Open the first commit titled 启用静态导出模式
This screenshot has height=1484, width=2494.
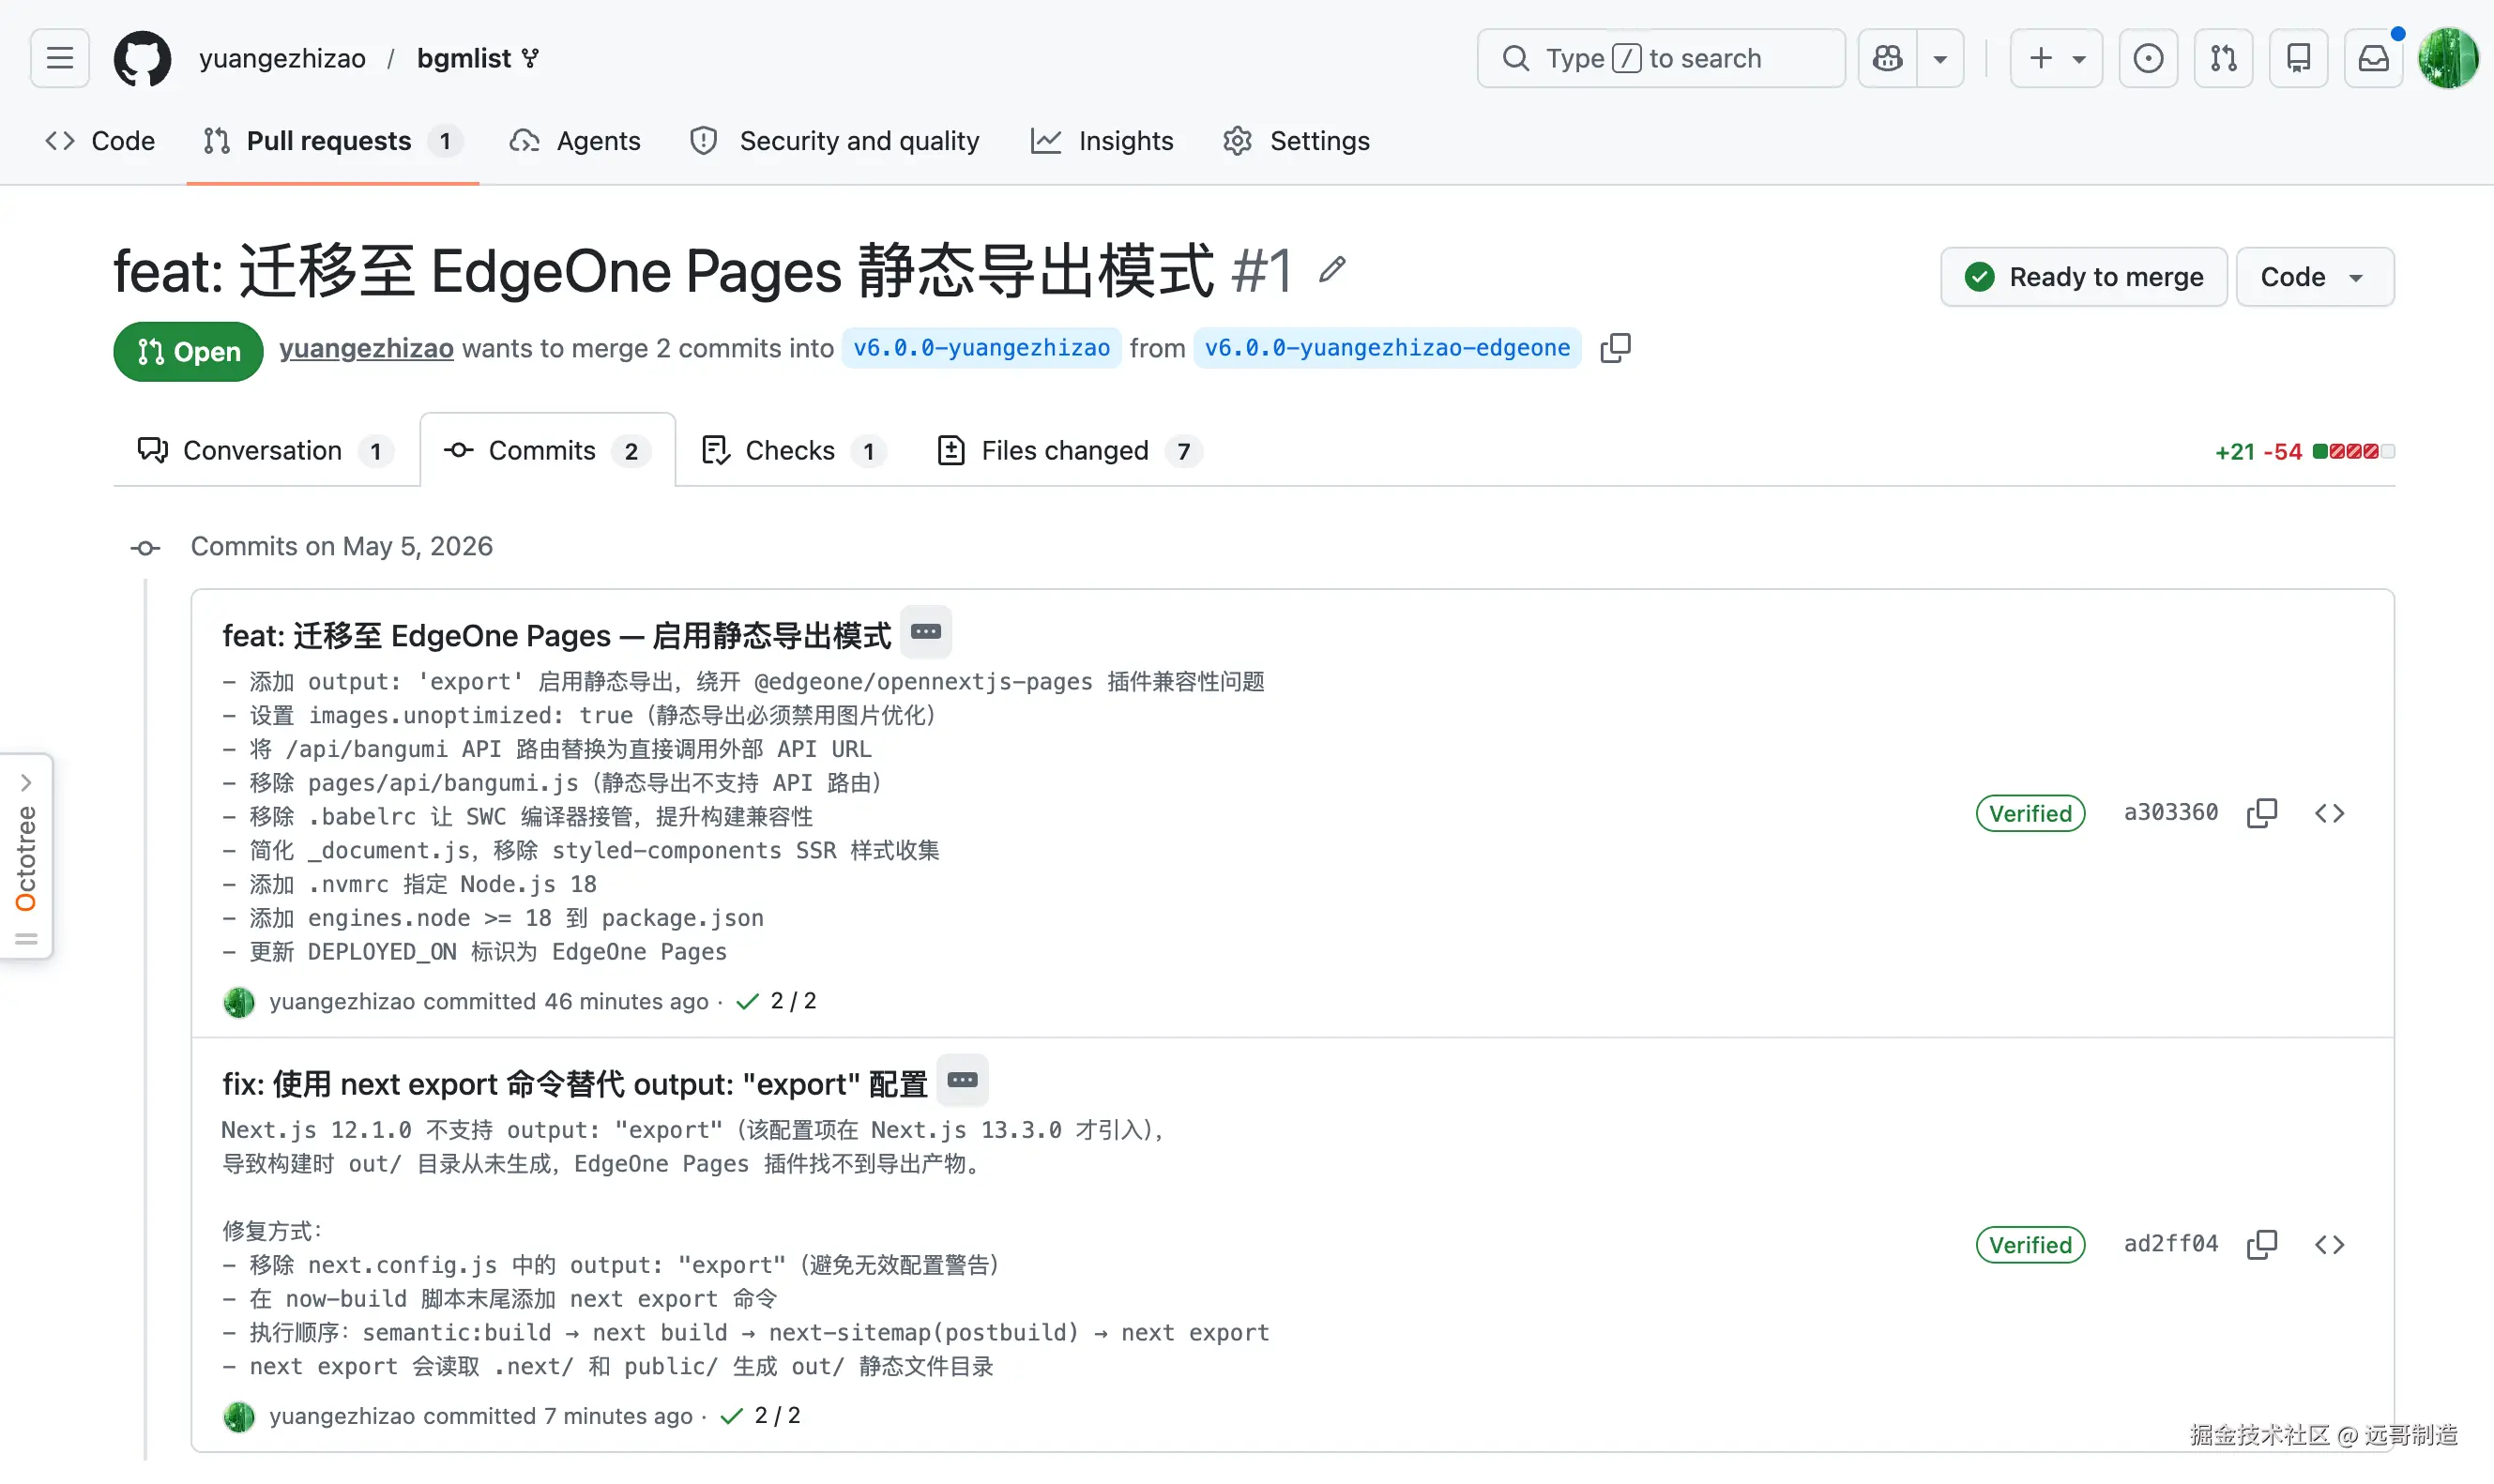[x=557, y=636]
